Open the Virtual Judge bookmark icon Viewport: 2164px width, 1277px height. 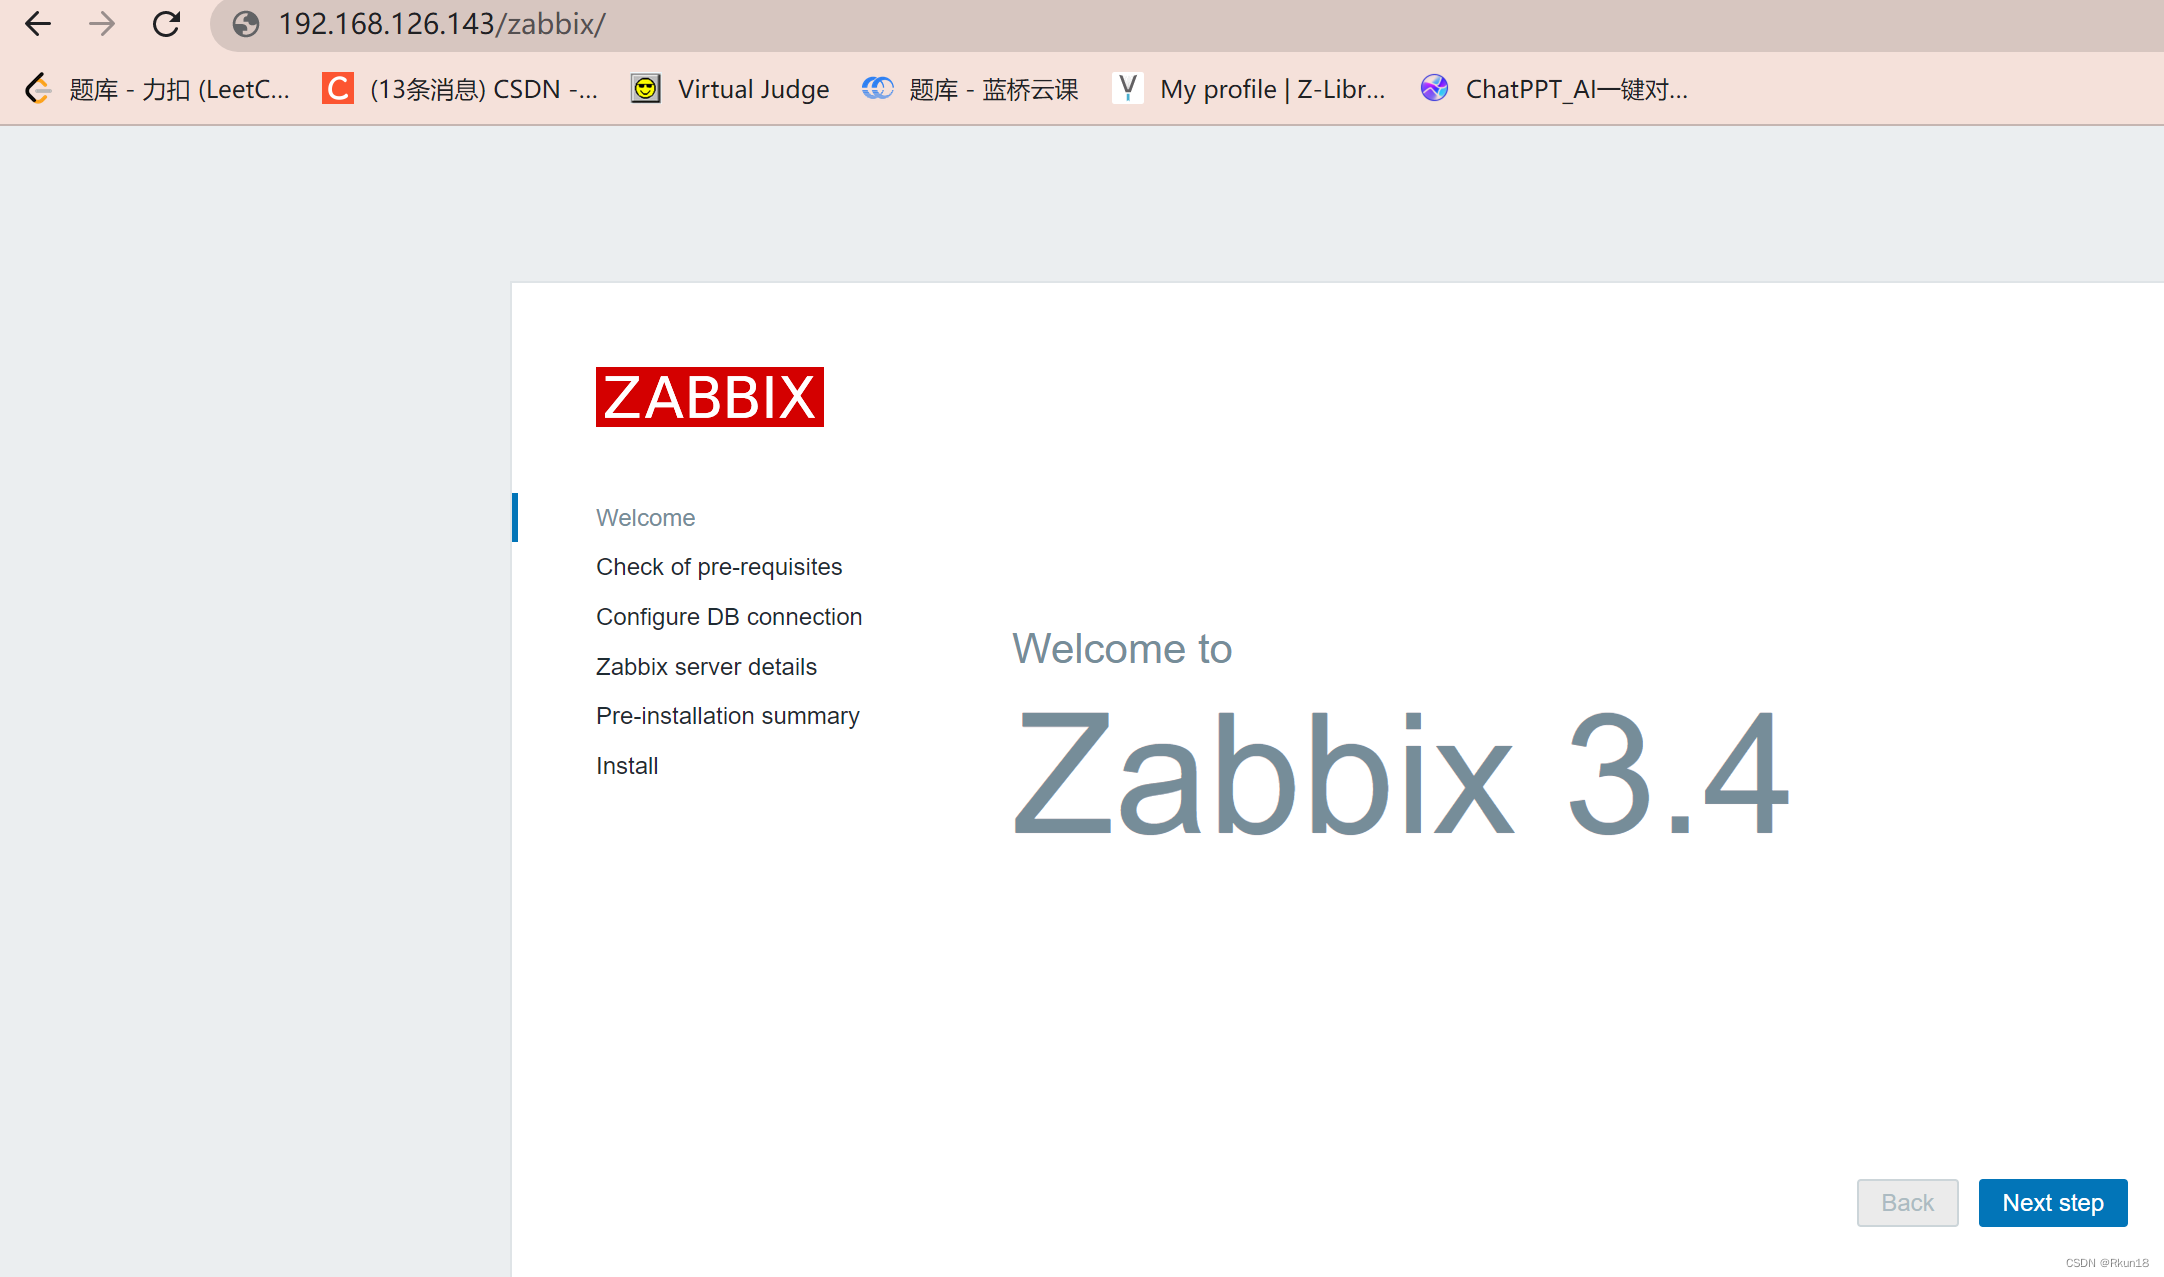(646, 89)
